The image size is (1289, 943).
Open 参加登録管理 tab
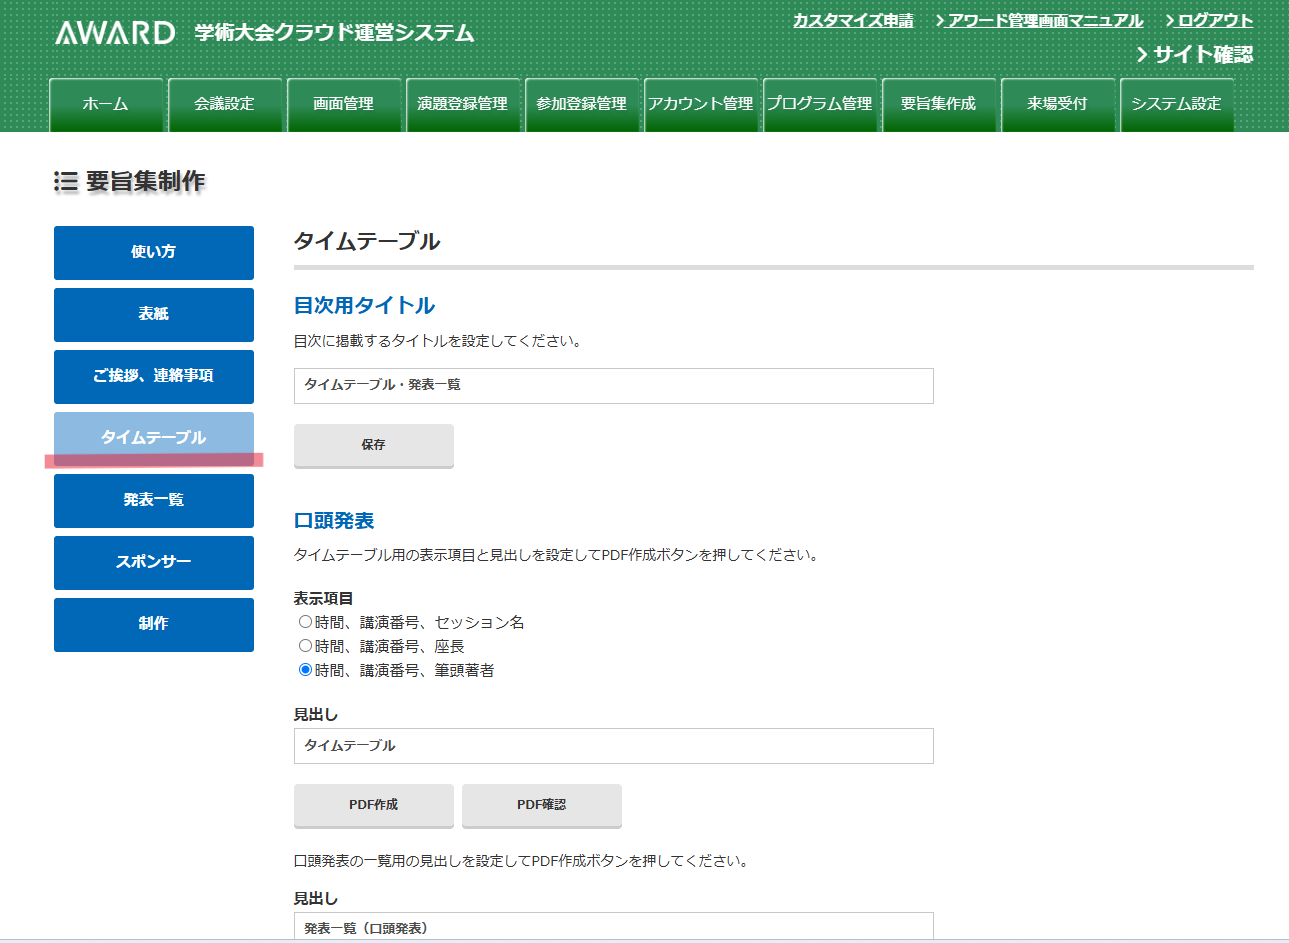pos(582,105)
